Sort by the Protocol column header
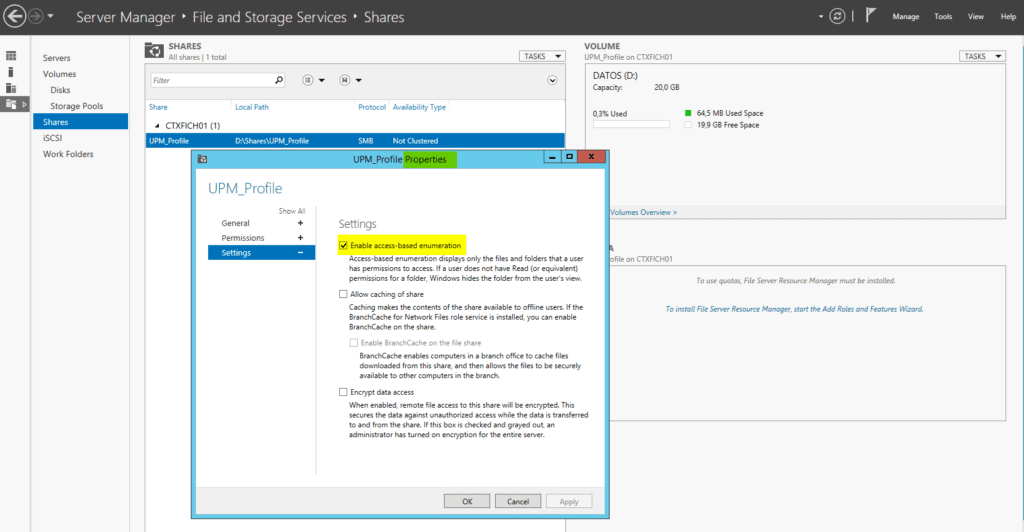Viewport: 1024px width, 532px height. (x=372, y=107)
